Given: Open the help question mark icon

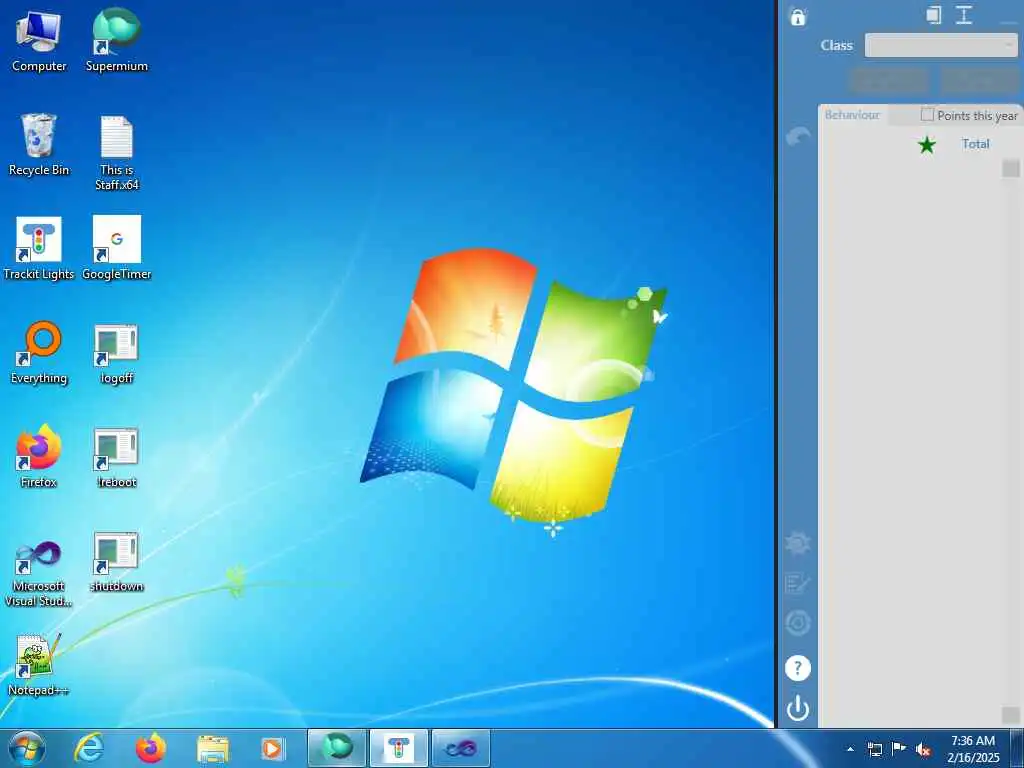Looking at the screenshot, I should click(798, 668).
